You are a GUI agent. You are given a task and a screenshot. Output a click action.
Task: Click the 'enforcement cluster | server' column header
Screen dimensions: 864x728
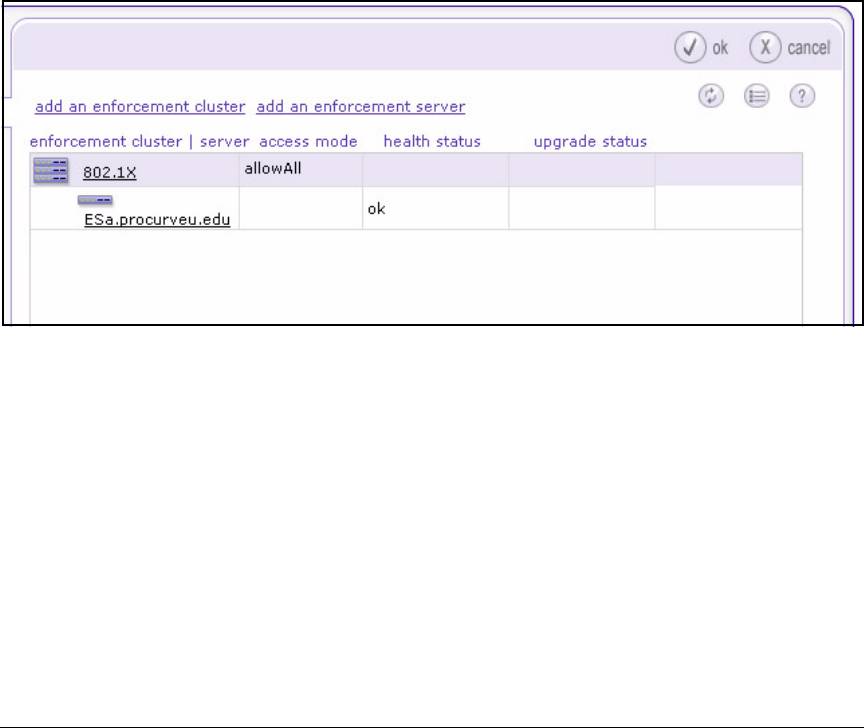click(x=139, y=142)
